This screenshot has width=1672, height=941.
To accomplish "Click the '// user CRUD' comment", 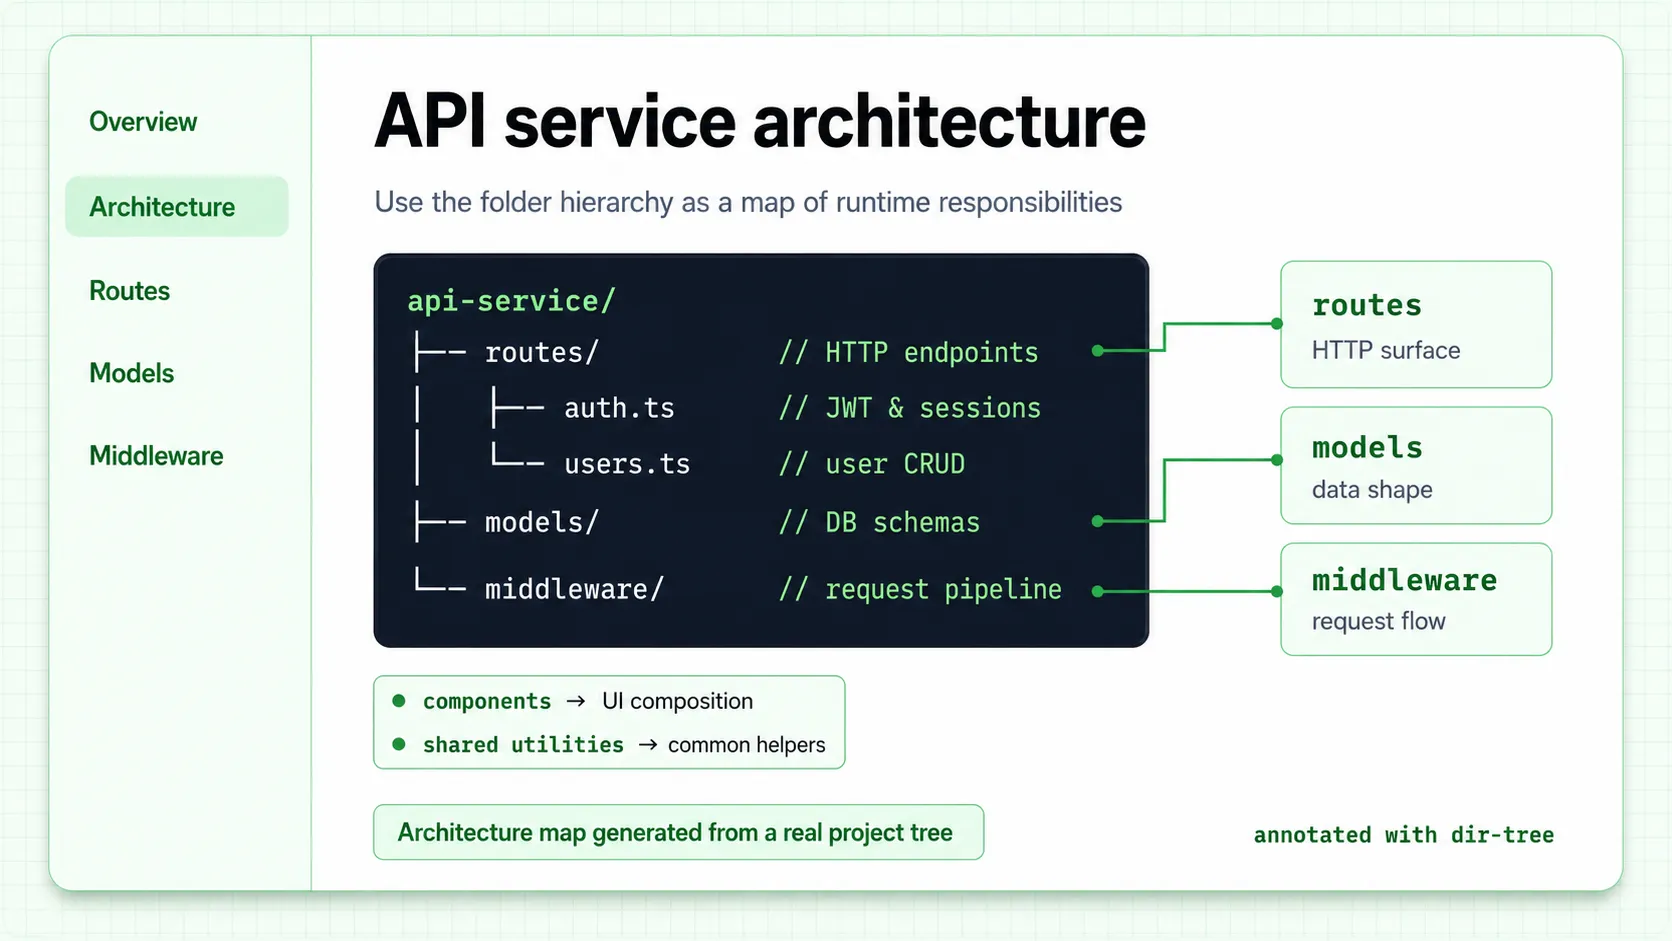I will click(x=872, y=464).
